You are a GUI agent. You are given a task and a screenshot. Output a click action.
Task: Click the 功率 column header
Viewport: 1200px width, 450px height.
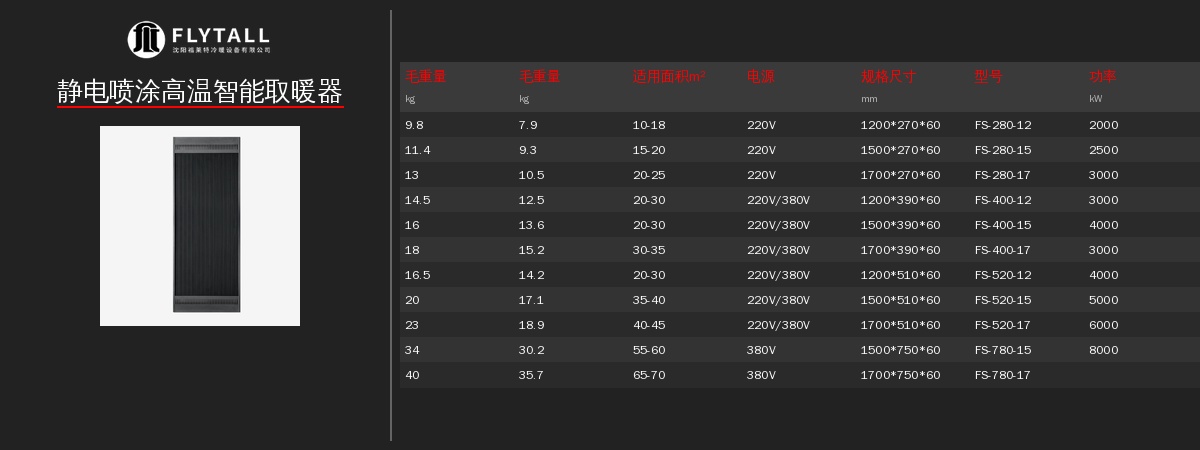click(1103, 76)
